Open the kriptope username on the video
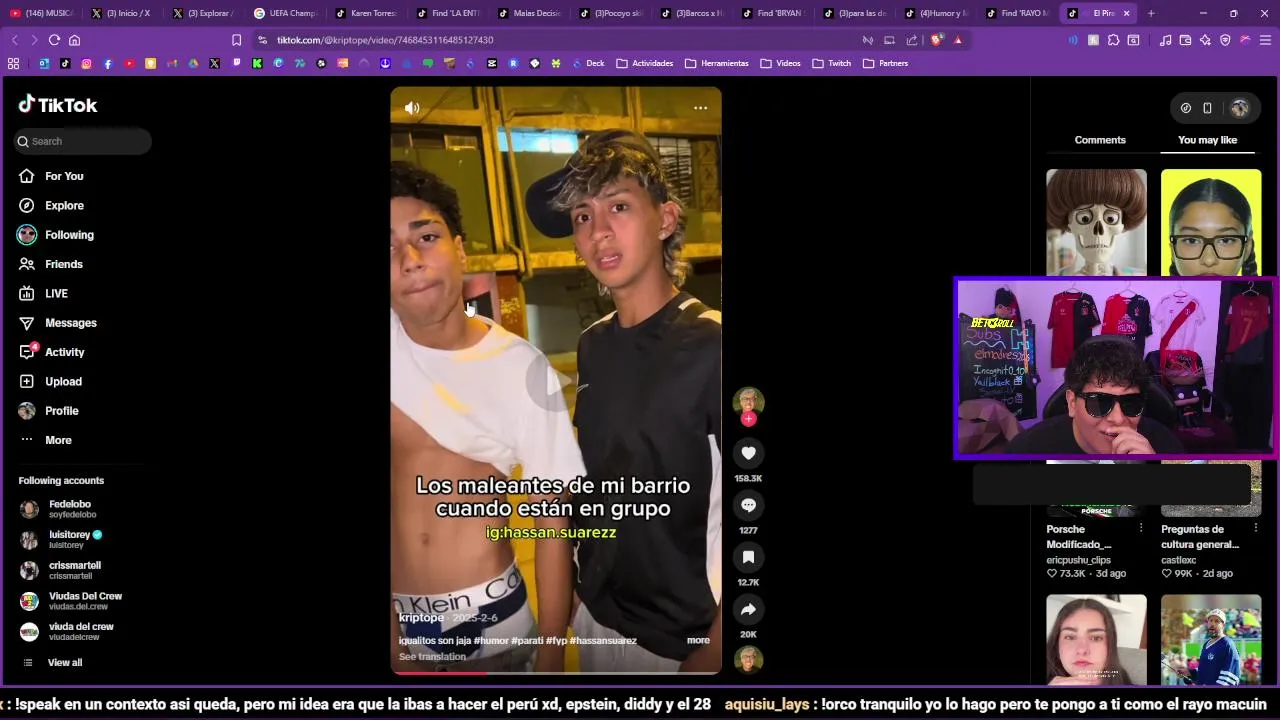The width and height of the screenshot is (1280, 720). point(421,618)
